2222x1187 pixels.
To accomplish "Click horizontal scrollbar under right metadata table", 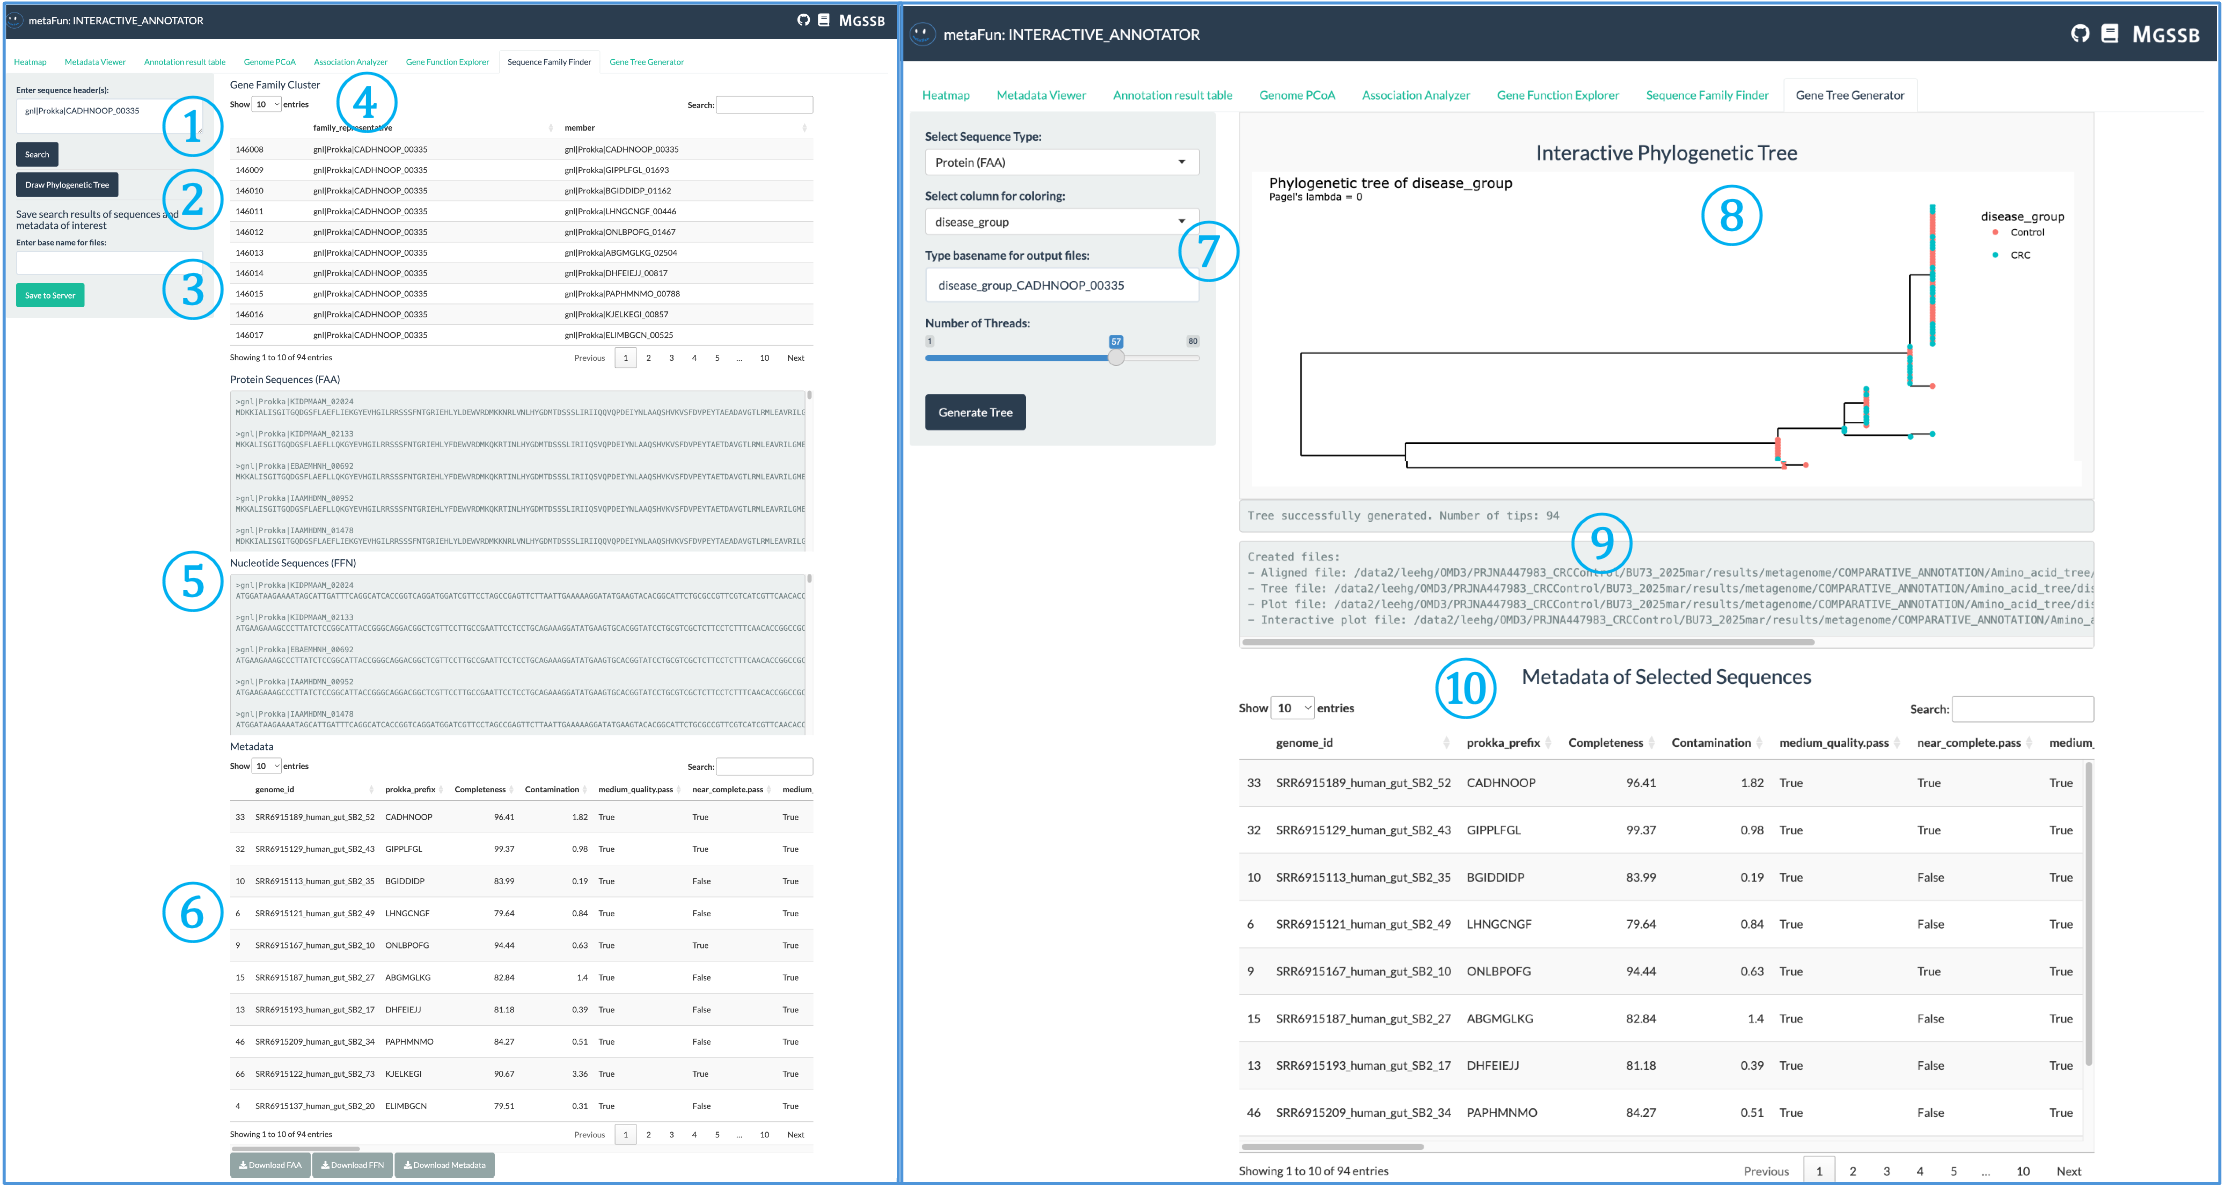I will [x=1332, y=1147].
